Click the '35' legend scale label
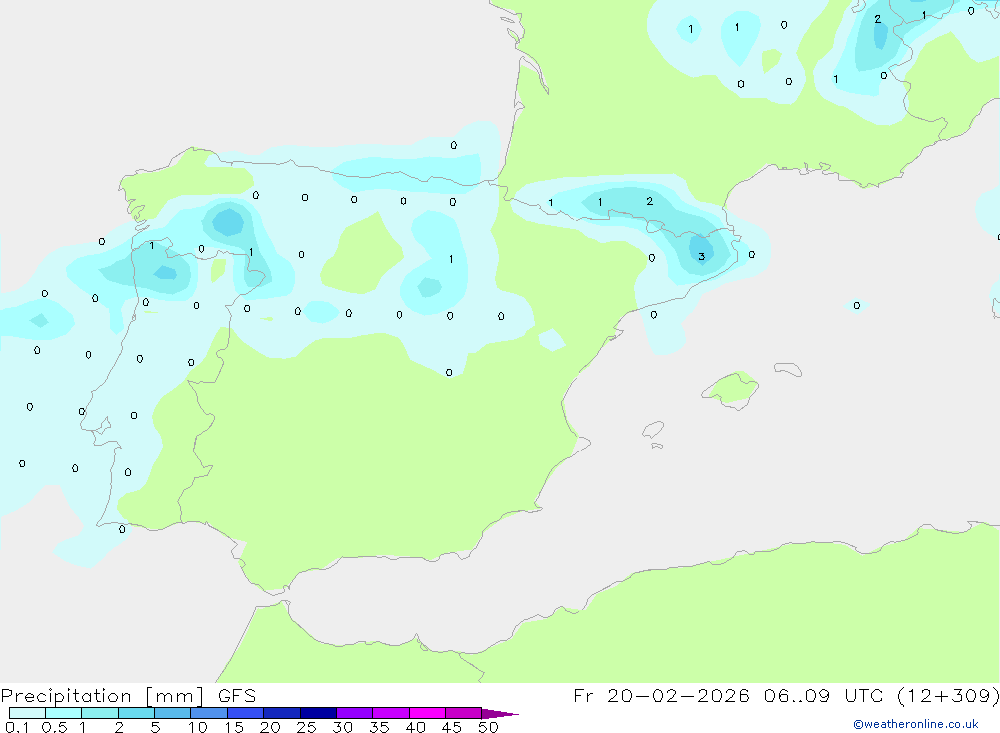Screen dimensions: 1000x733 click(379, 727)
